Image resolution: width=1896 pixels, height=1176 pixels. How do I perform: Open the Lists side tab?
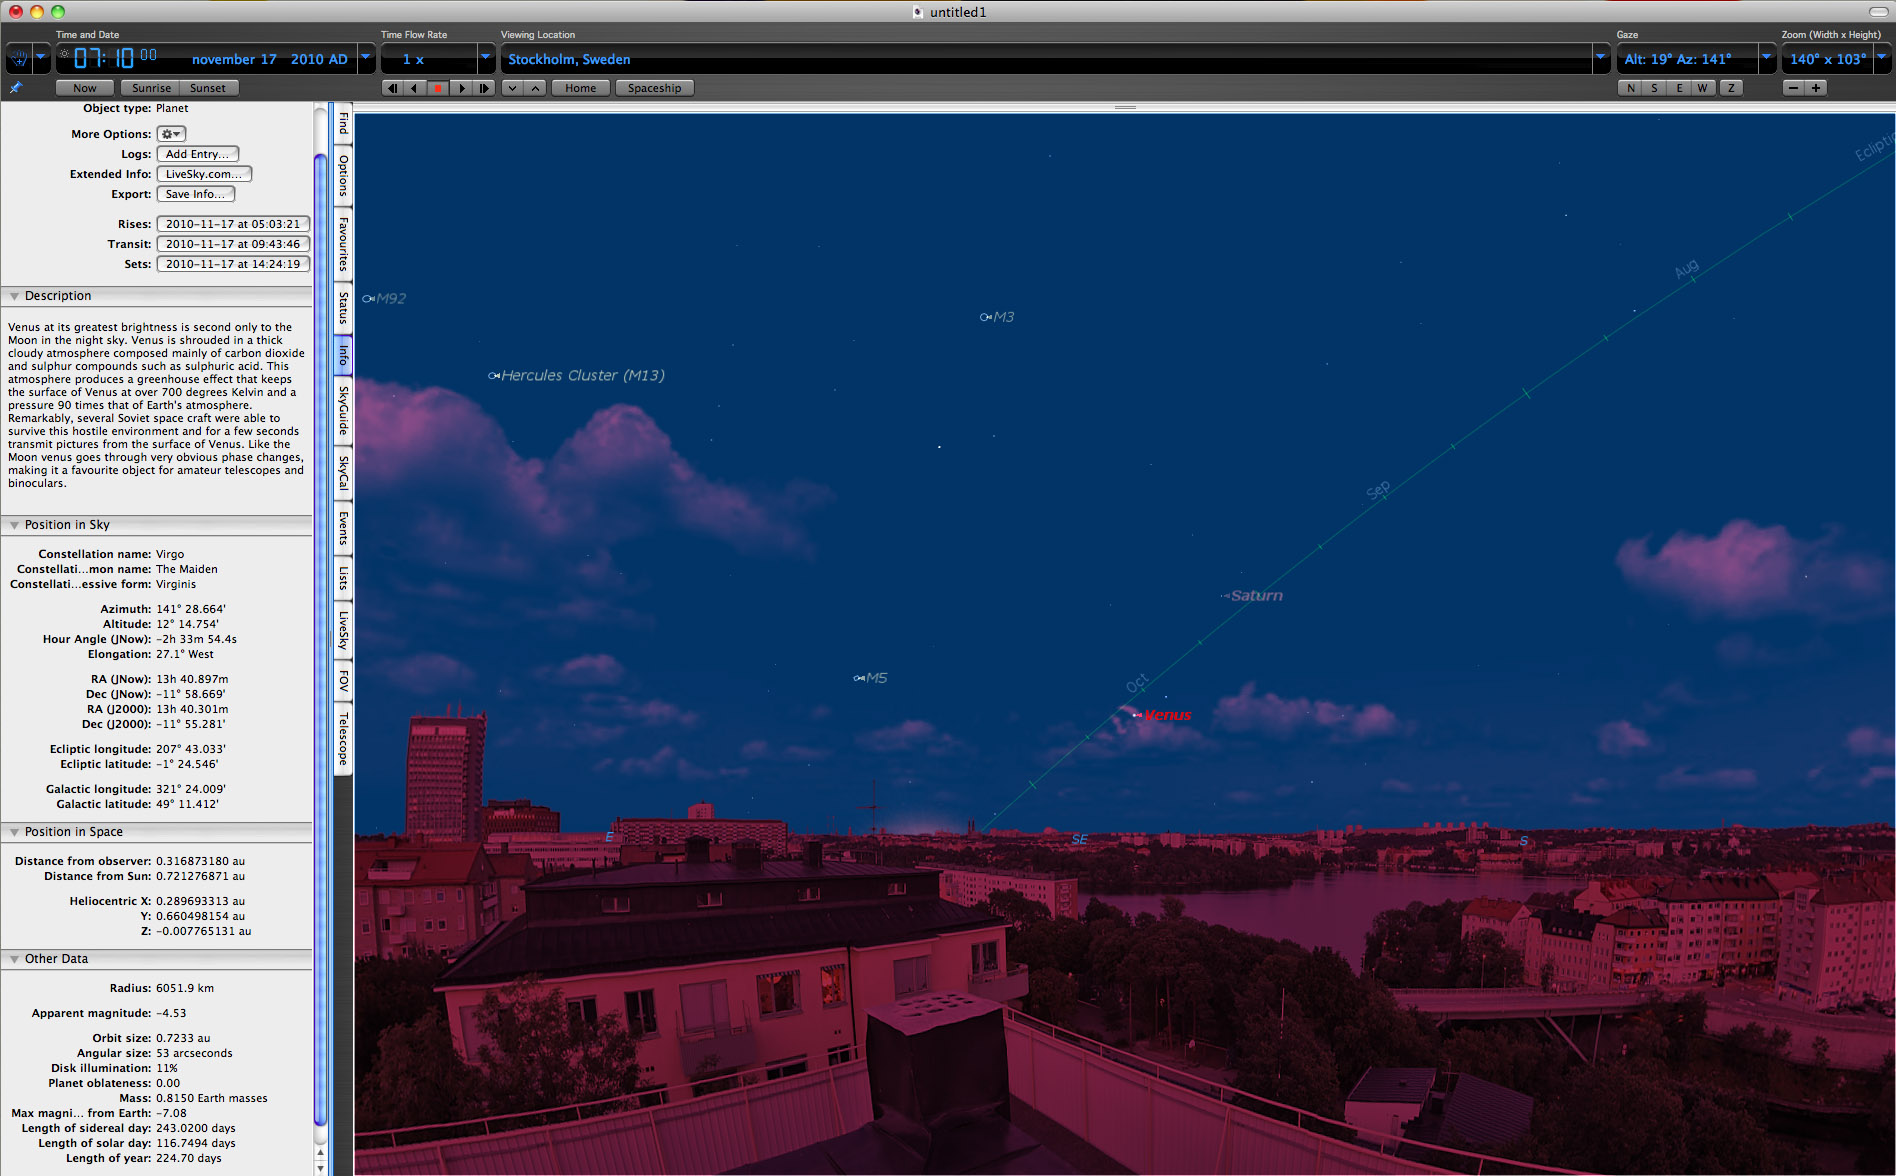pos(343,578)
